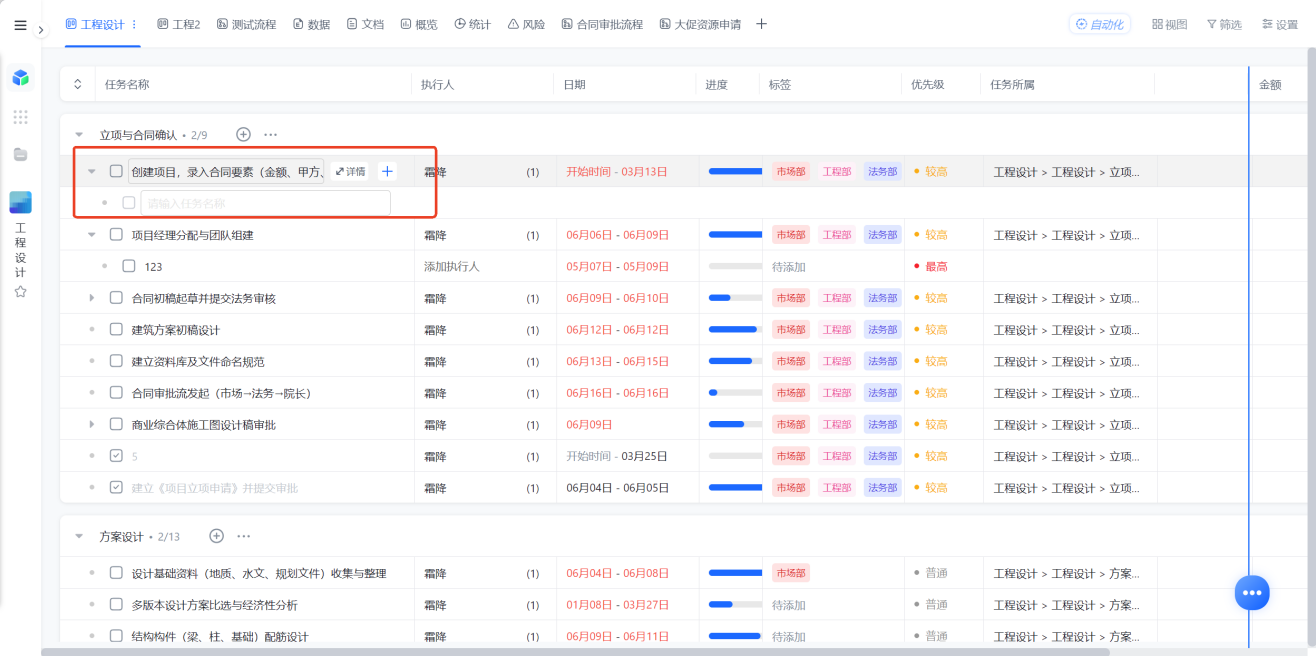The width and height of the screenshot is (1316, 656).
Task: Check the 建筑方案初稿设计 checkbox
Action: point(116,329)
